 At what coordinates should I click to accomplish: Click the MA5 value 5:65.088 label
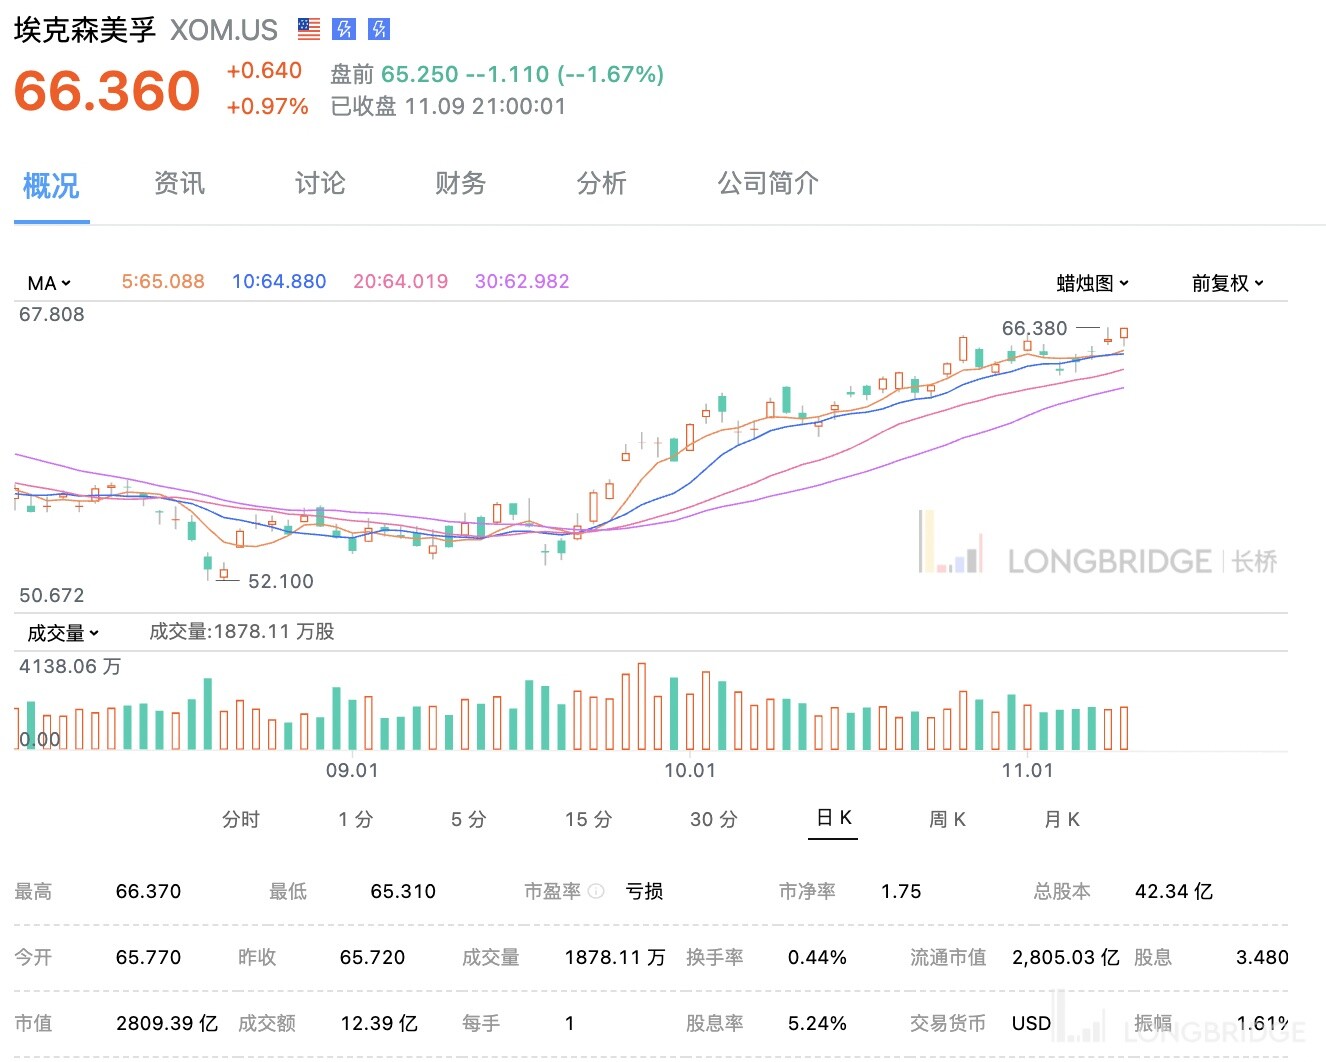(x=163, y=282)
